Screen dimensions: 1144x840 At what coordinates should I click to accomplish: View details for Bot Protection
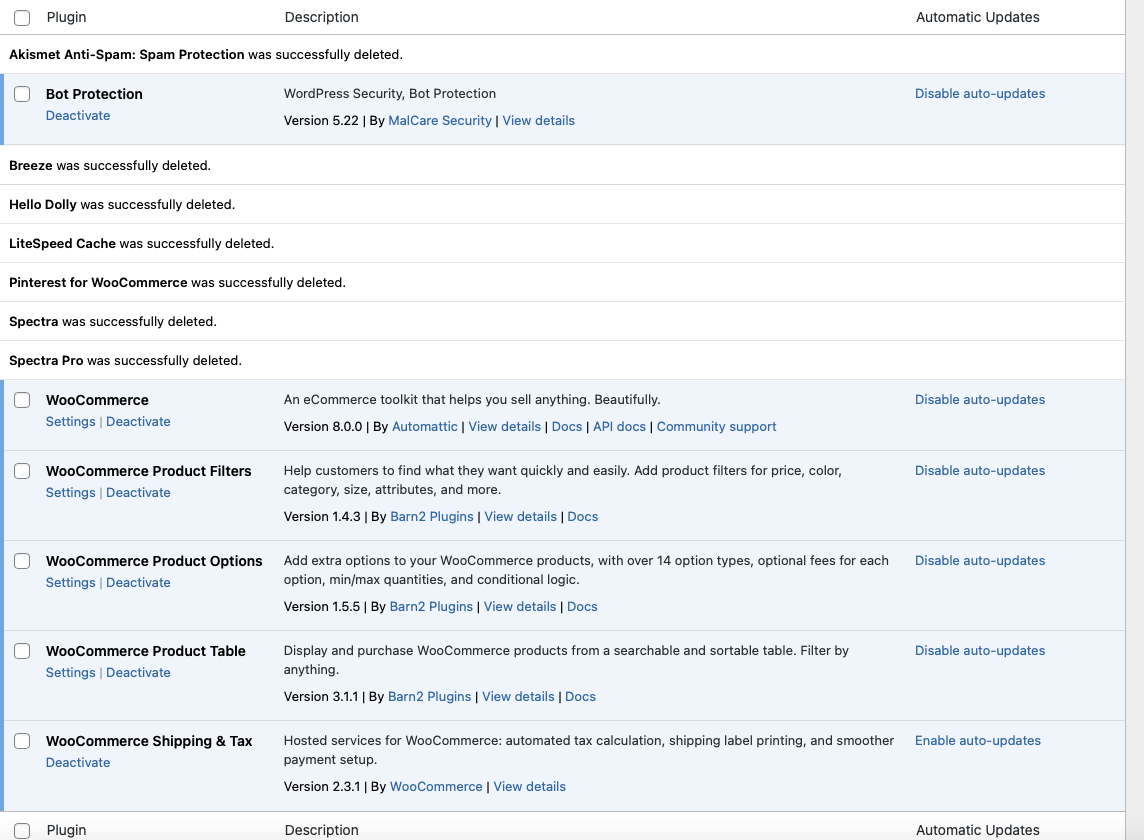pos(538,120)
